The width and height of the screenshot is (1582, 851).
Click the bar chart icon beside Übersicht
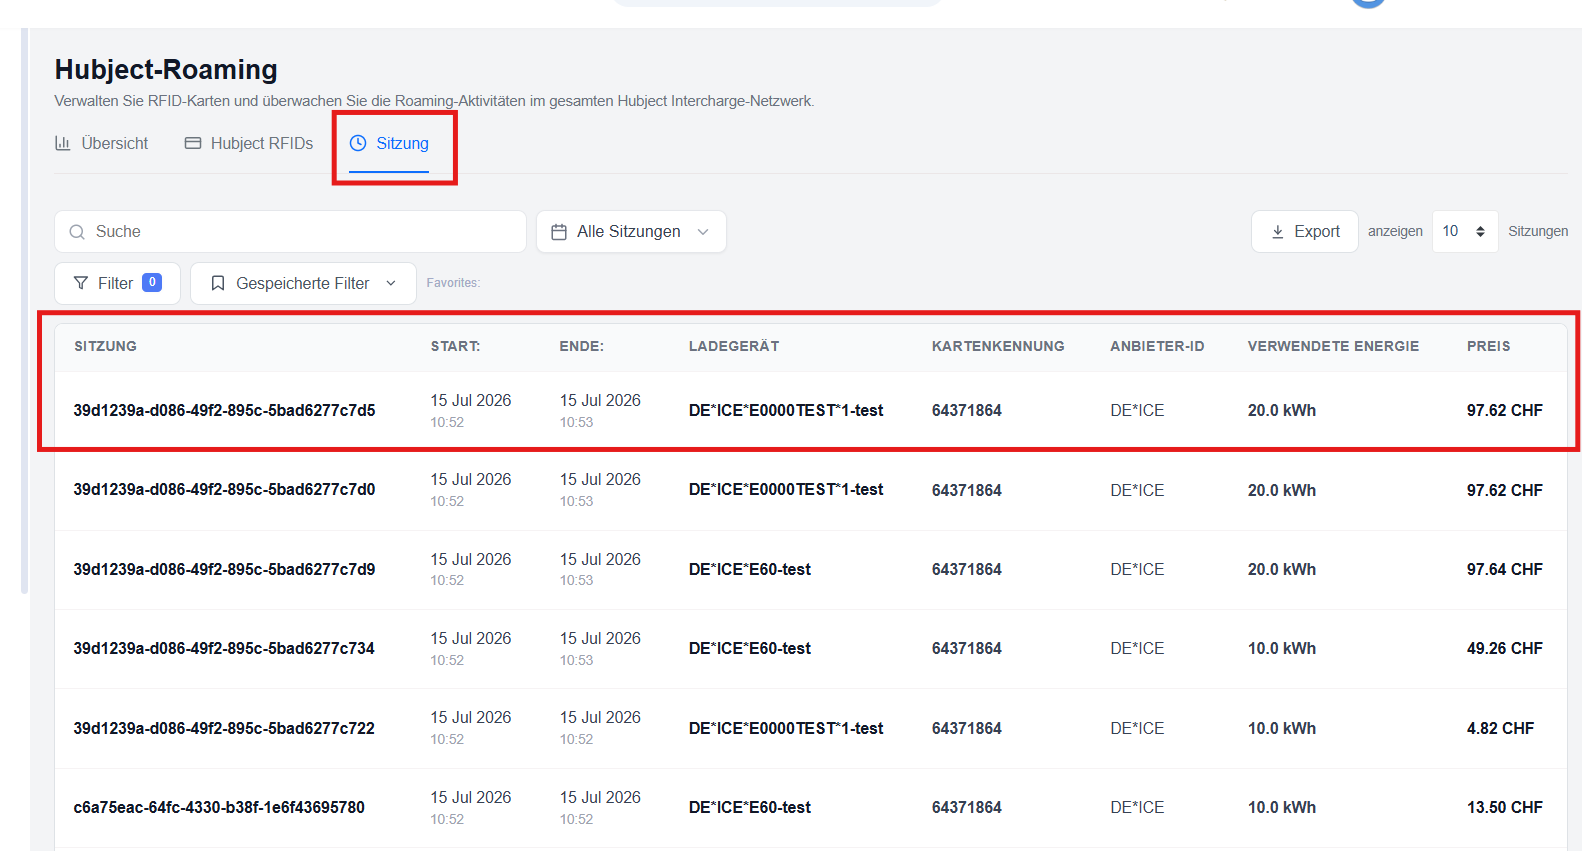(x=63, y=143)
